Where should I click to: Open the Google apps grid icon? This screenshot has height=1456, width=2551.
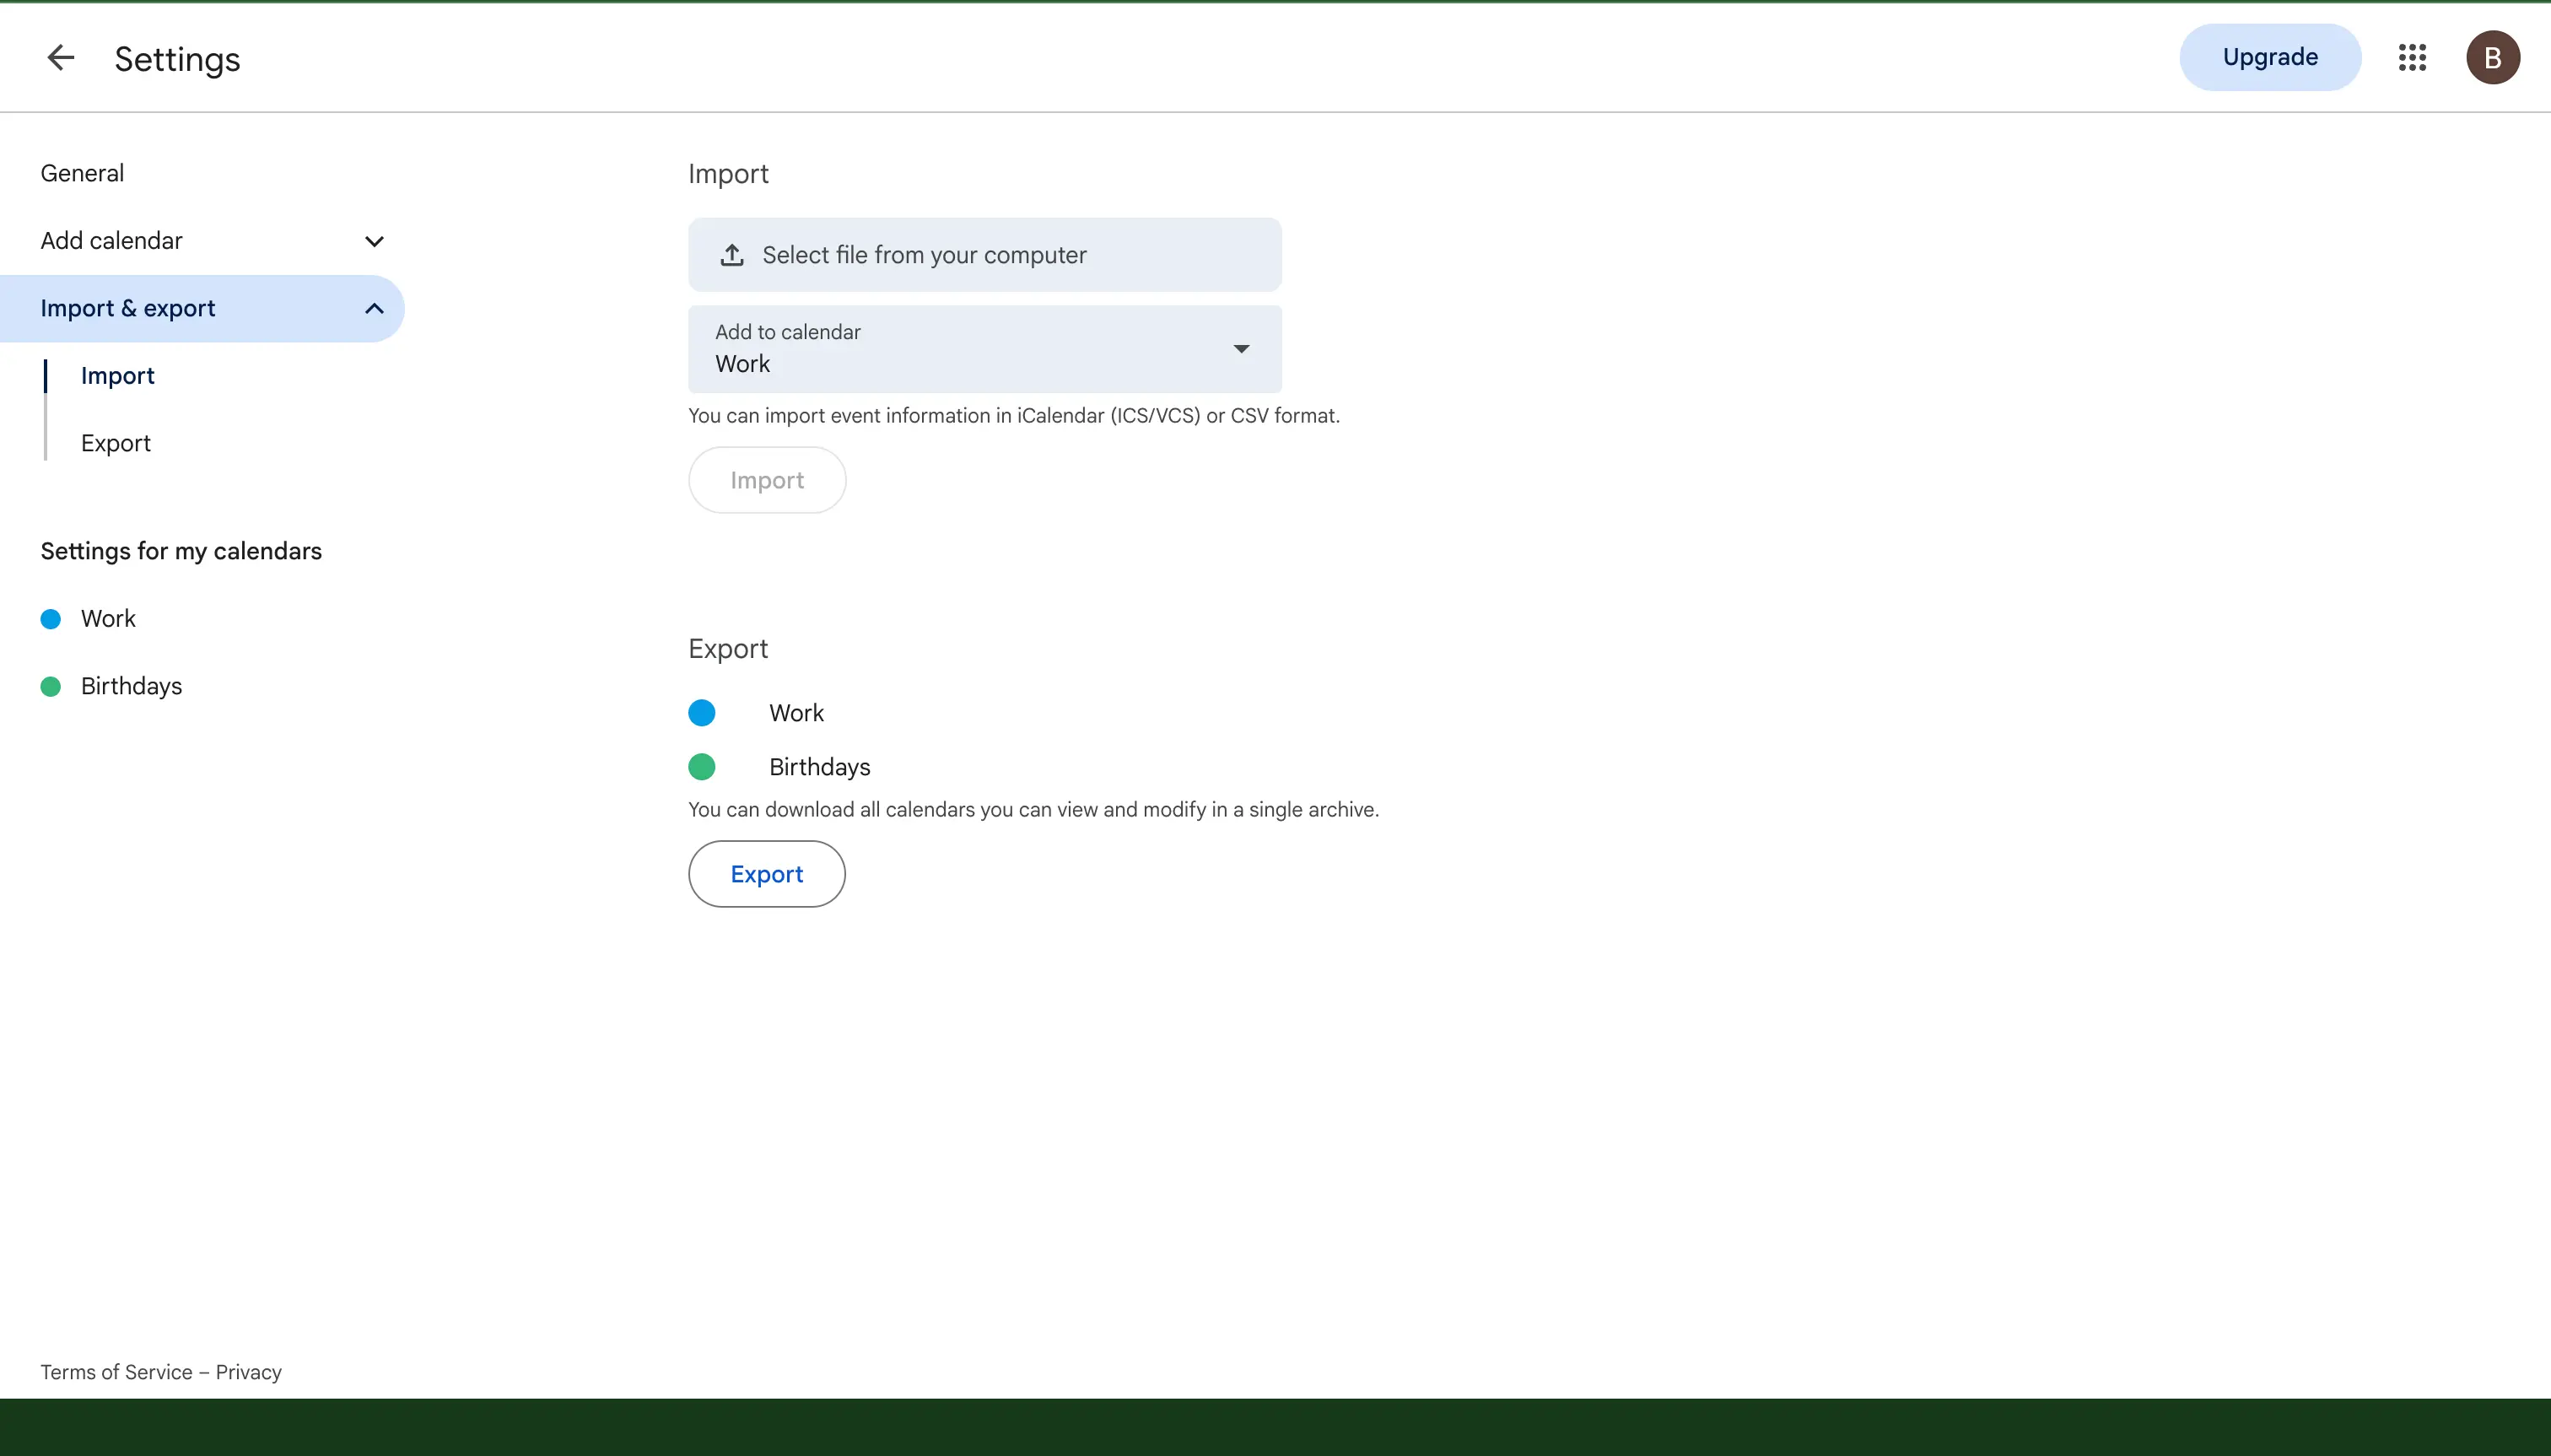[2412, 57]
